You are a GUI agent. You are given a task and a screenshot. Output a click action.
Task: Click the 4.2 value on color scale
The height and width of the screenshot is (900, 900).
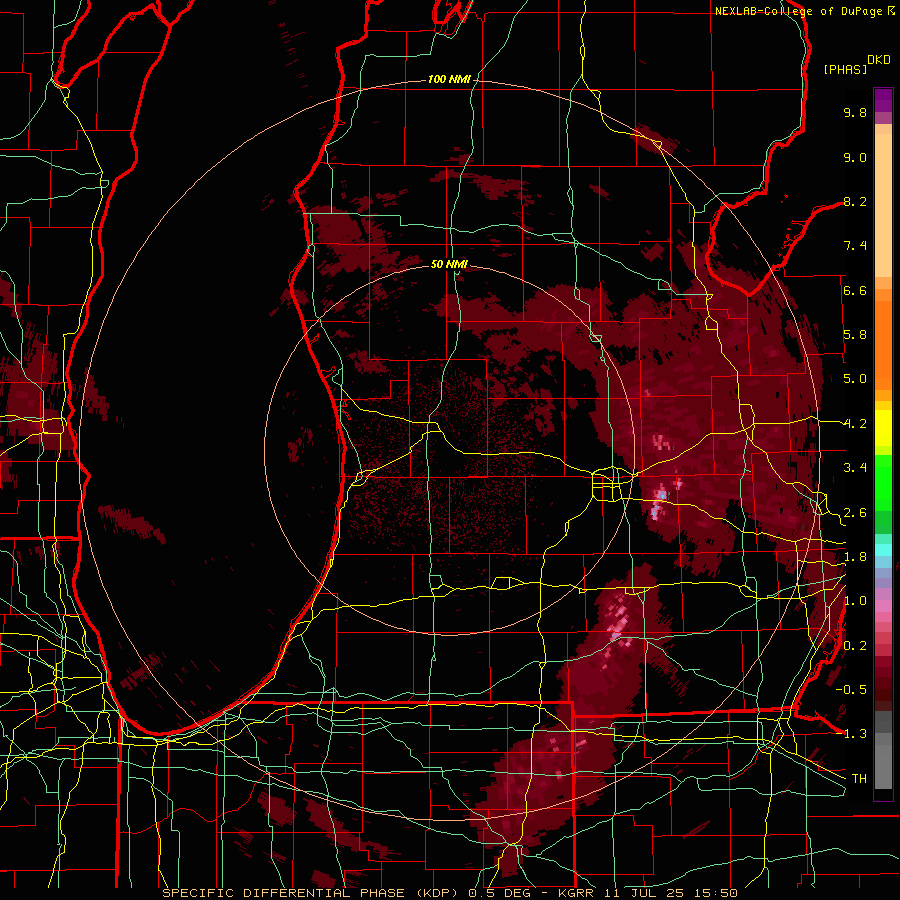pos(855,424)
